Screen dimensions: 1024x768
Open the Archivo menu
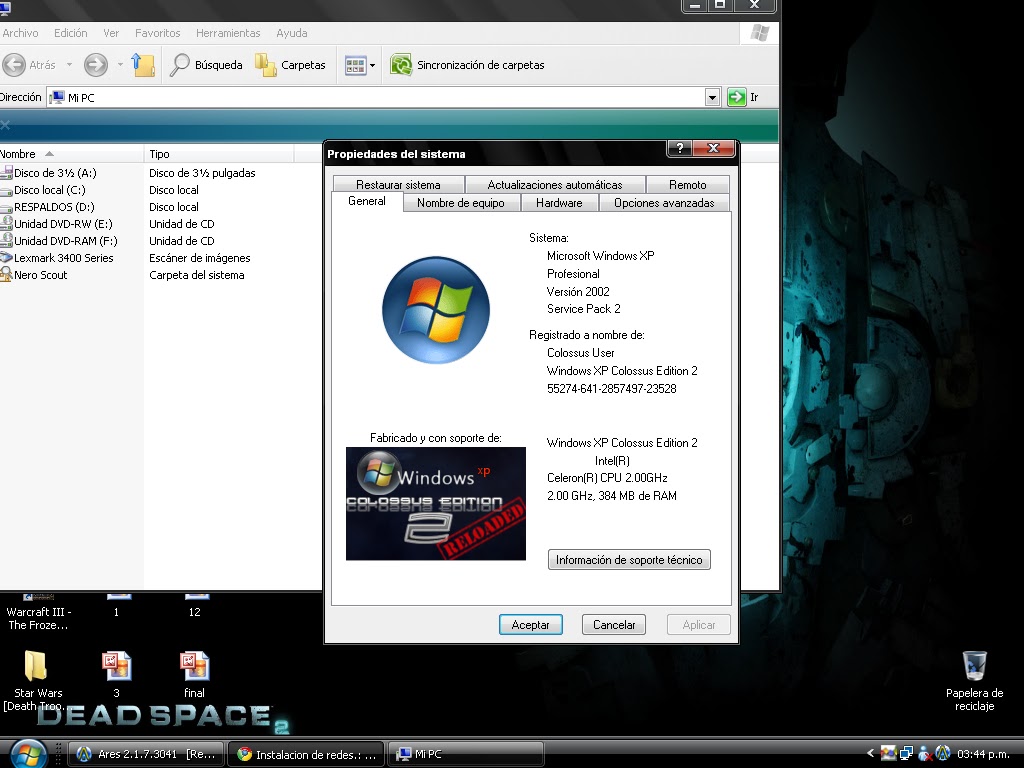coord(20,33)
